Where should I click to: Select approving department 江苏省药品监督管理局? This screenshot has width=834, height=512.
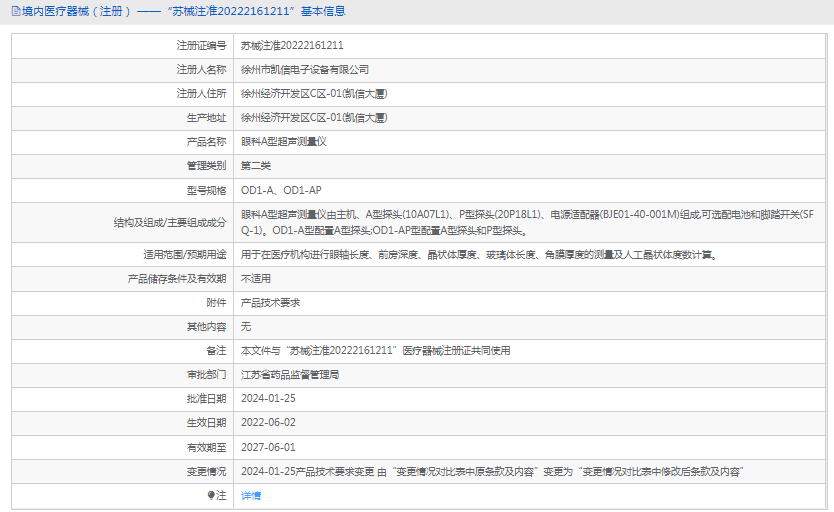[290, 375]
